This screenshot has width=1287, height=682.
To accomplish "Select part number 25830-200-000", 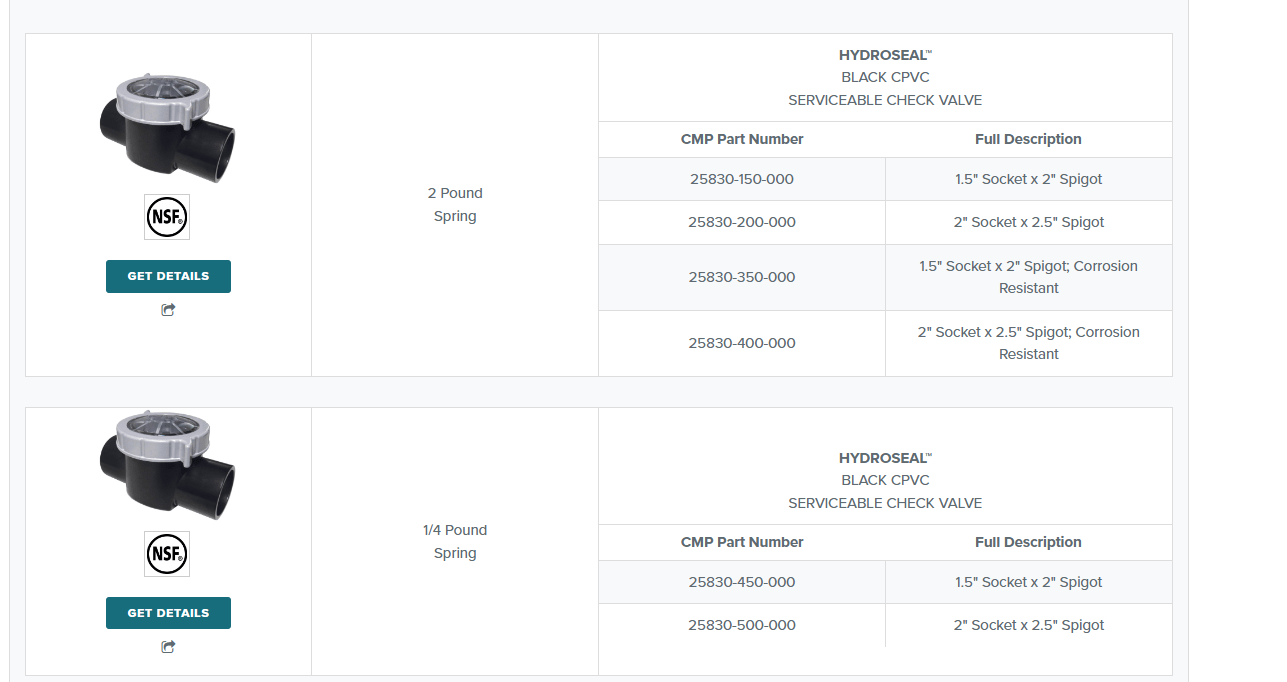I will click(741, 222).
